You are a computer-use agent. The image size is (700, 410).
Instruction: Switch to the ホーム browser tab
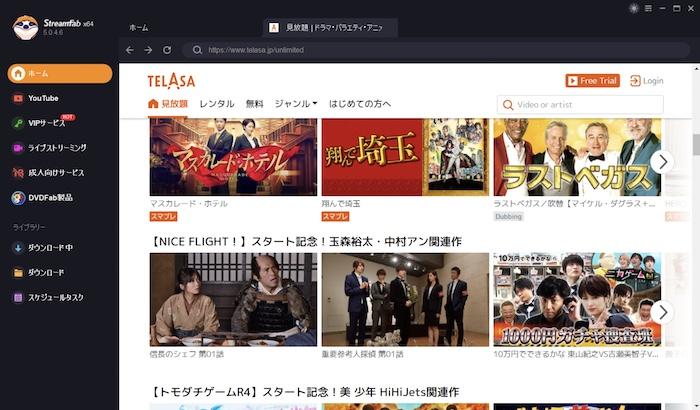(x=139, y=28)
